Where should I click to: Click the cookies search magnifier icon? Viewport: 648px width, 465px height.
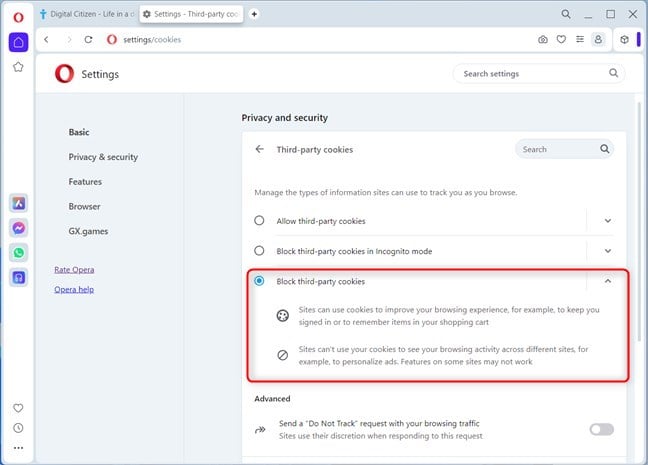point(604,149)
